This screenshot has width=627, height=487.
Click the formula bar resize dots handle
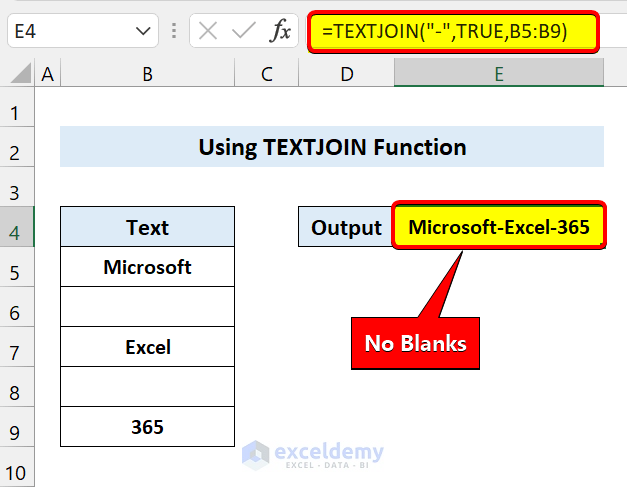click(174, 31)
